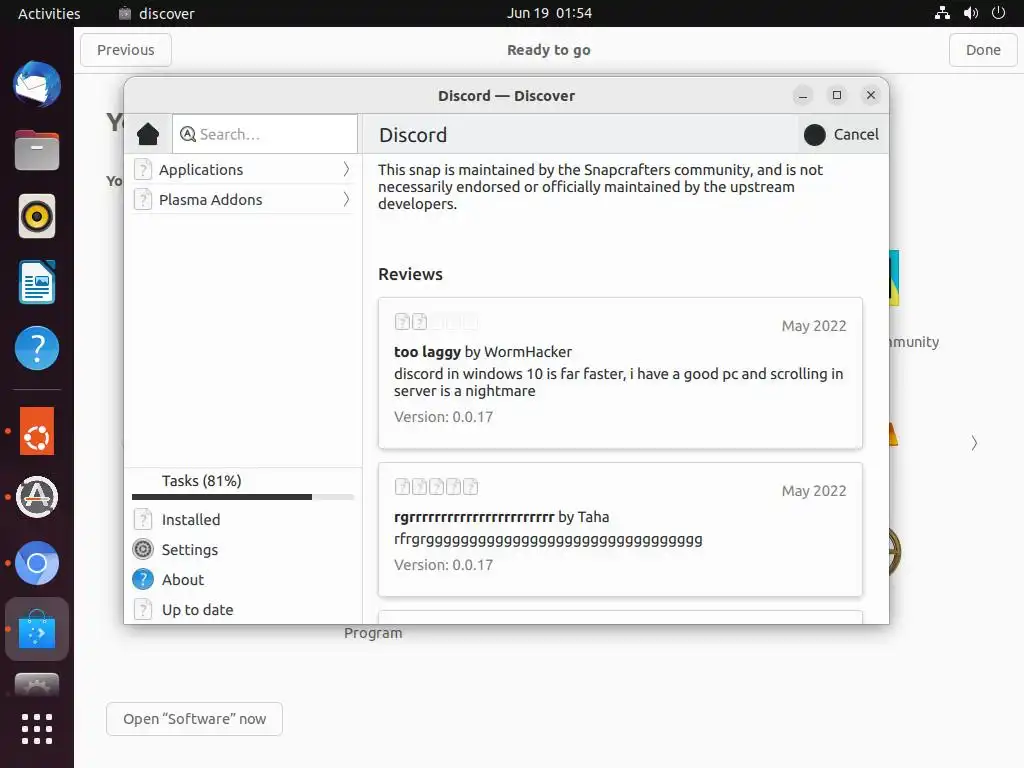
Task: Open Activities overview
Action: (49, 13)
